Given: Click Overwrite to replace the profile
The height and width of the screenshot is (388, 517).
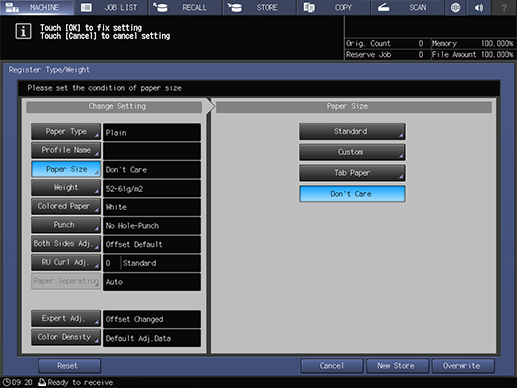Looking at the screenshot, I should pos(463,366).
